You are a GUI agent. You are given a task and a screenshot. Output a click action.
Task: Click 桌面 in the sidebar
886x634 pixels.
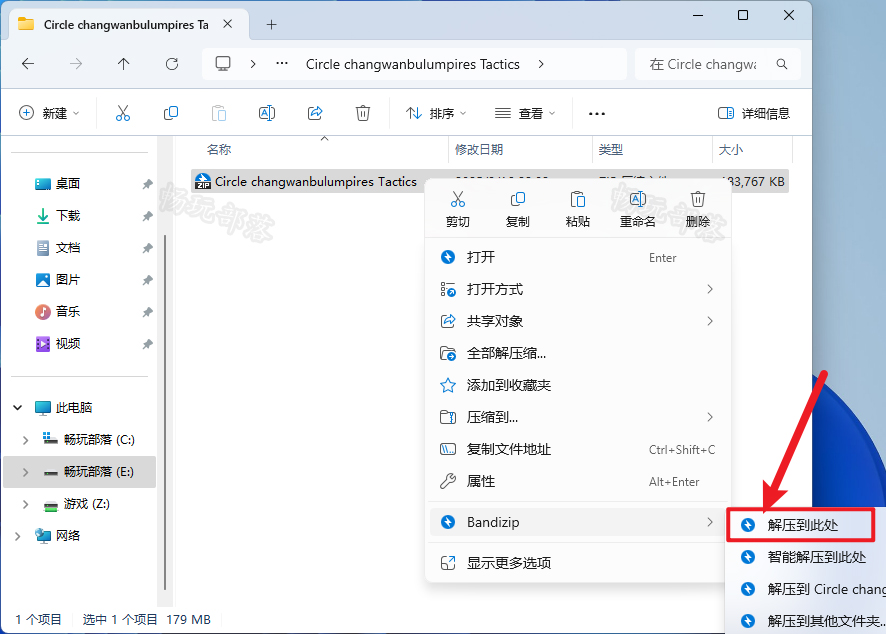pyautogui.click(x=68, y=183)
